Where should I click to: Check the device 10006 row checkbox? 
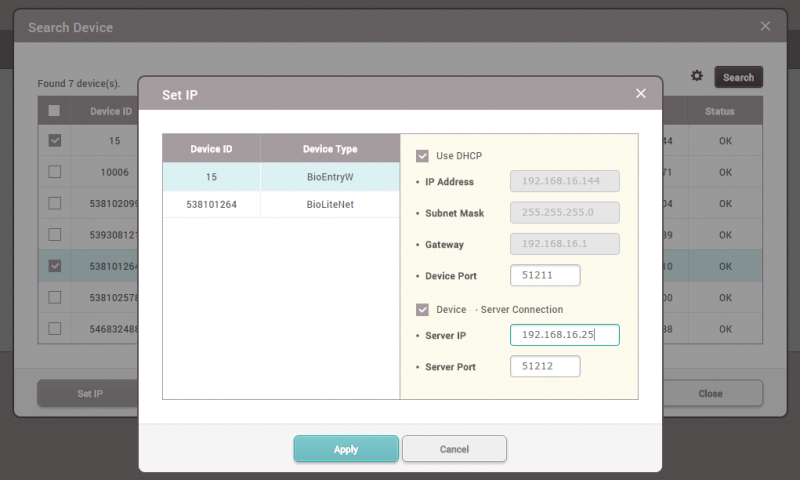[55, 172]
